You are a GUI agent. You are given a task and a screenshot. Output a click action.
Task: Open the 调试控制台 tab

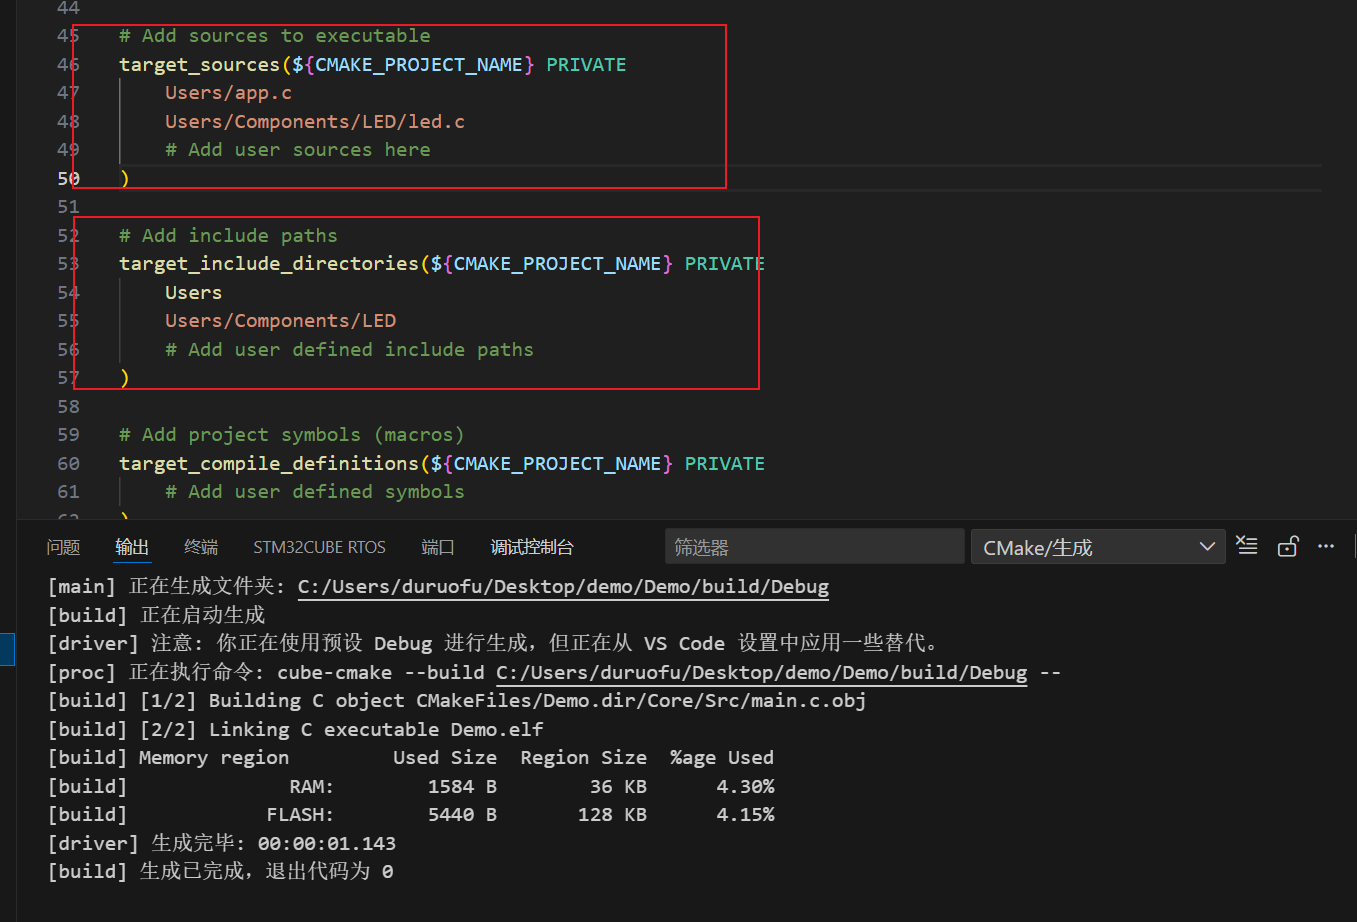532,547
